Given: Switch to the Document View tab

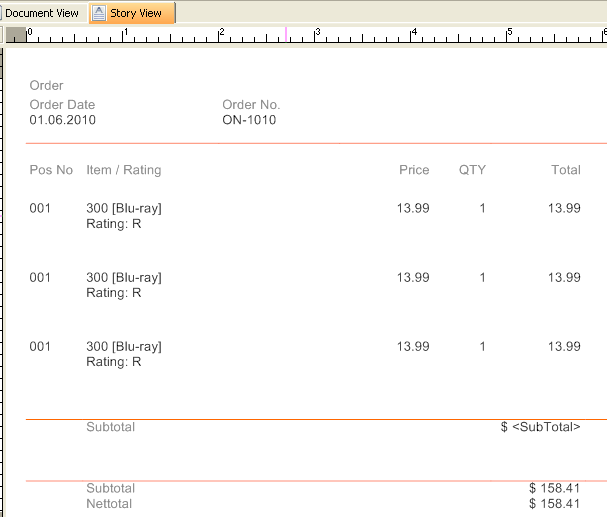Looking at the screenshot, I should tap(42, 13).
